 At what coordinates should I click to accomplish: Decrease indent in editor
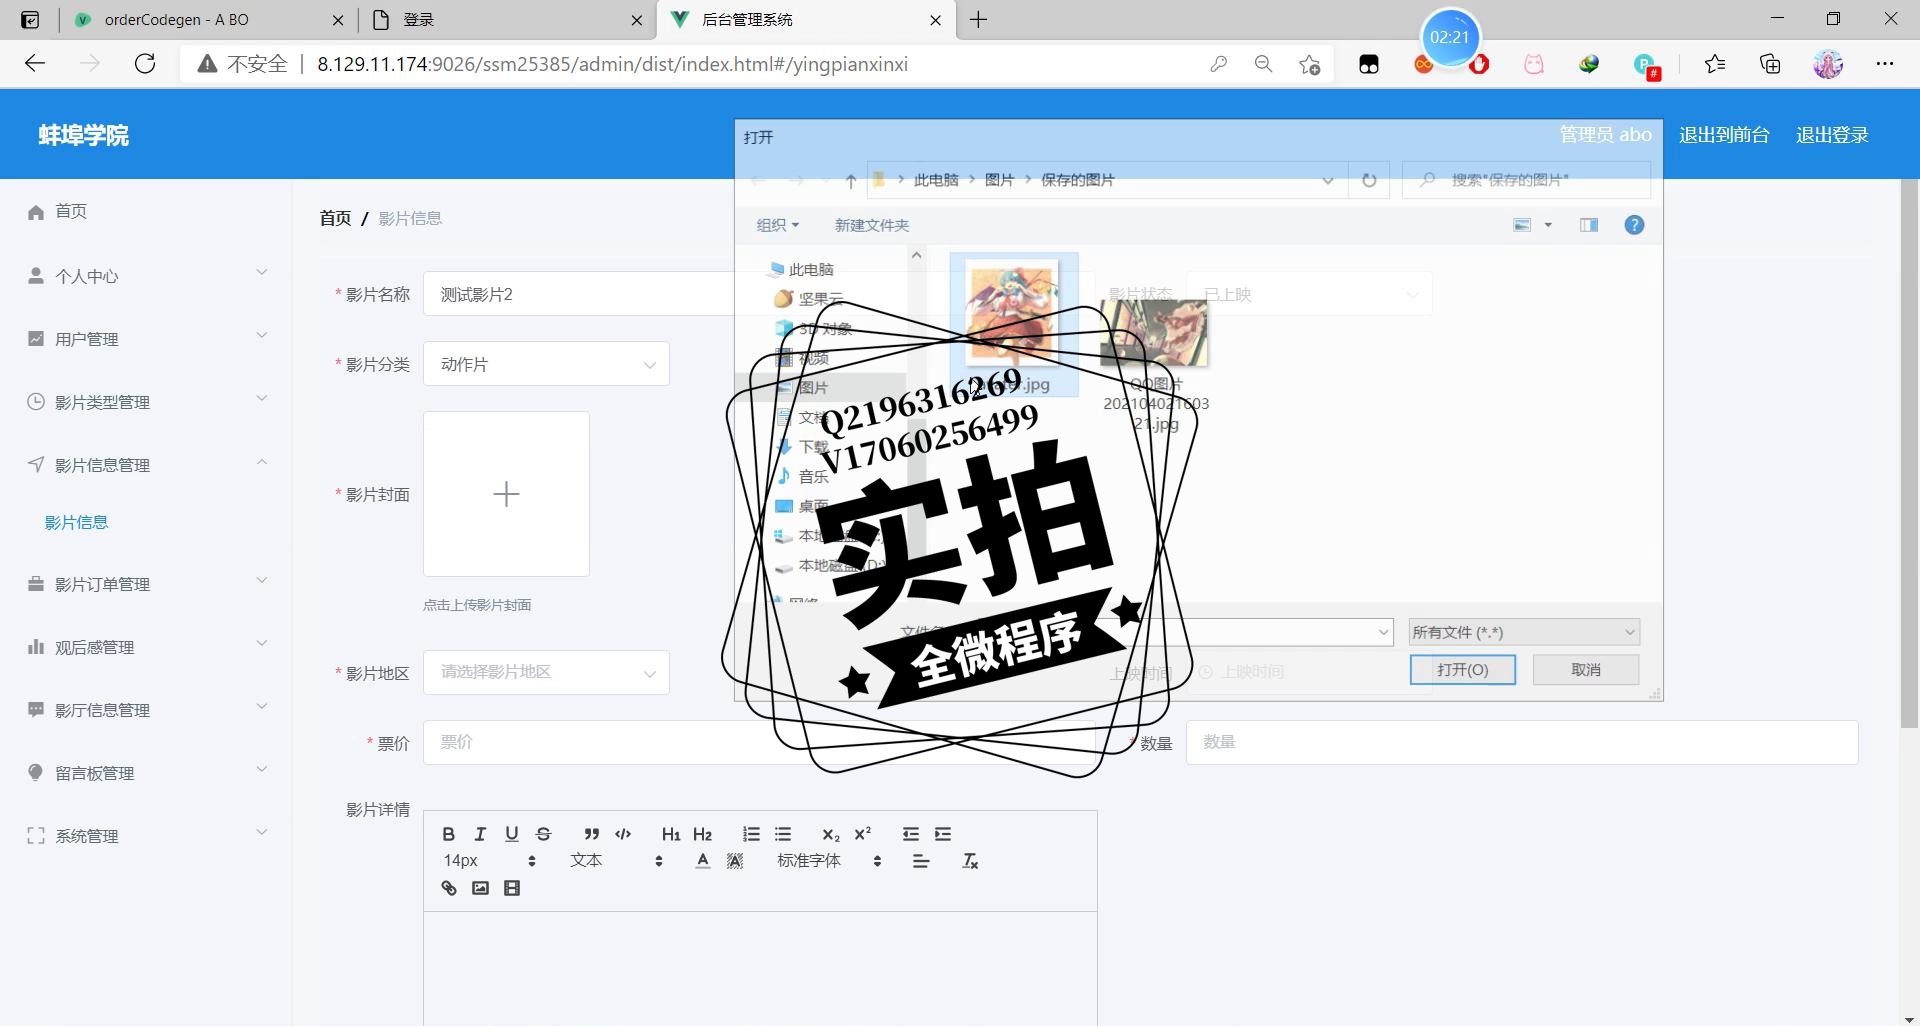point(910,834)
